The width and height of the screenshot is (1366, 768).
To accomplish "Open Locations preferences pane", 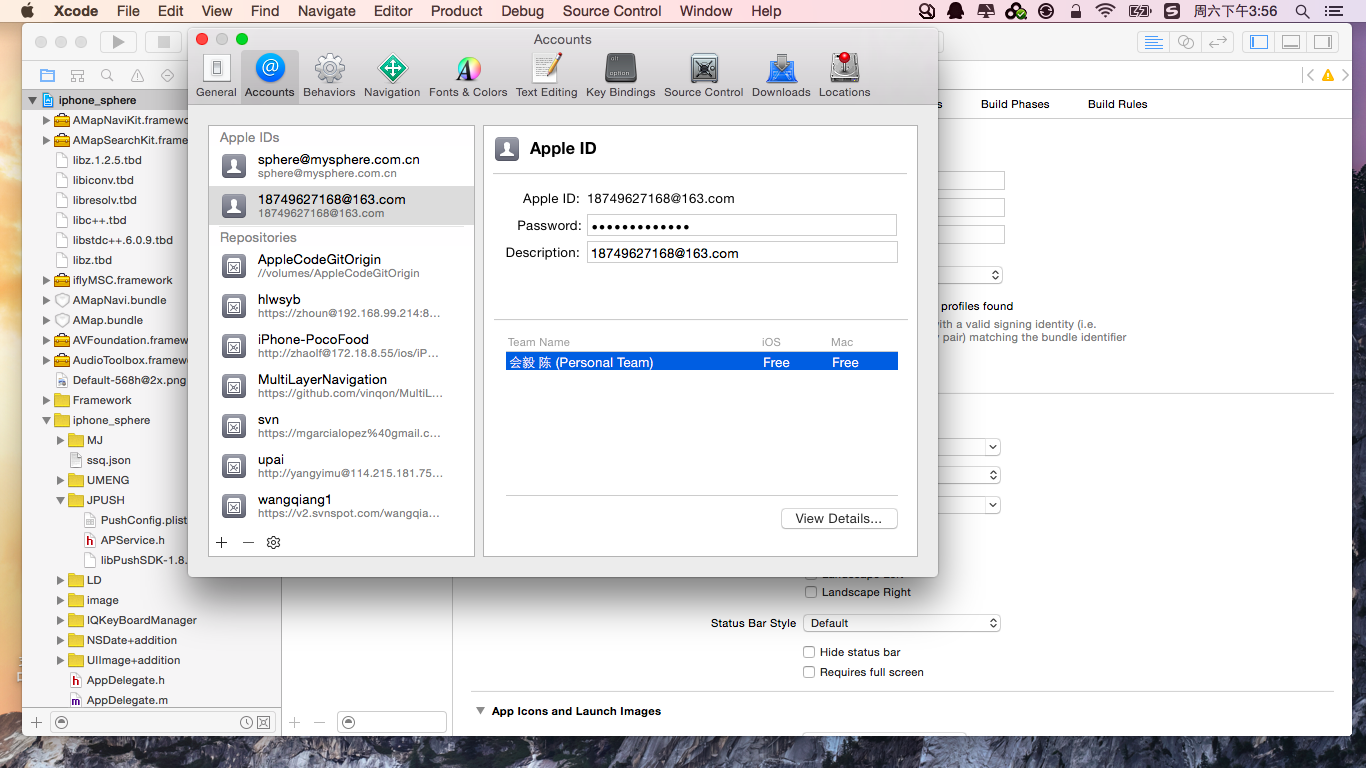I will [x=845, y=76].
